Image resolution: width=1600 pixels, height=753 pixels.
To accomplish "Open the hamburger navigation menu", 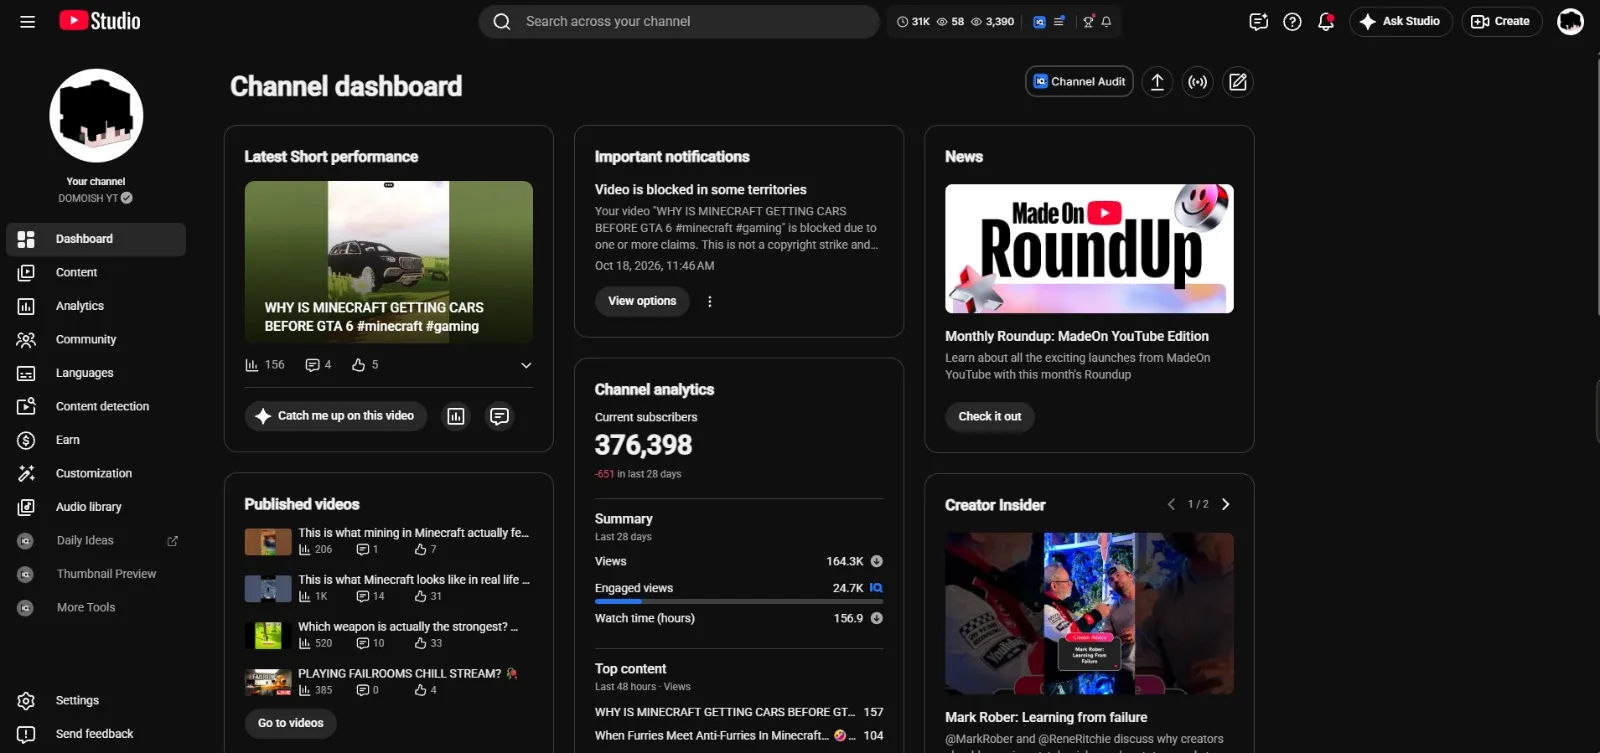I will point(27,21).
